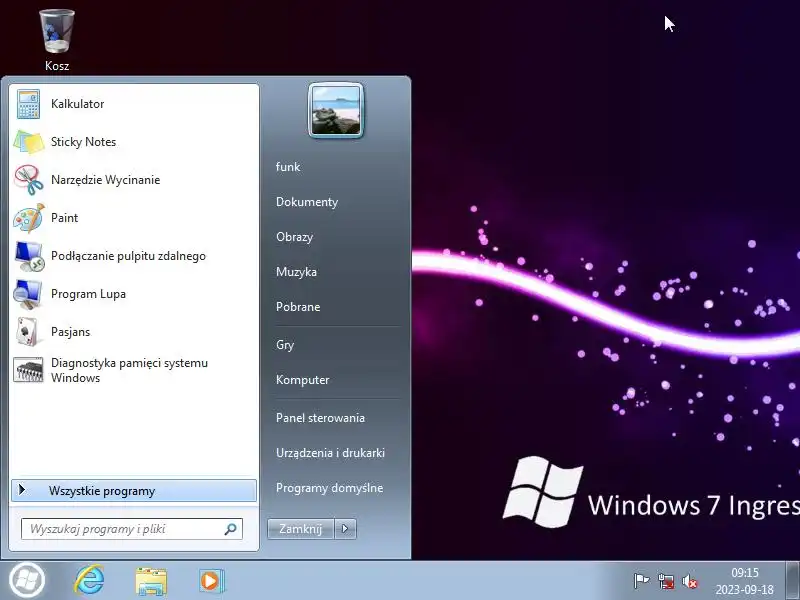Click the Program Lupa magnifier icon

click(x=28, y=294)
